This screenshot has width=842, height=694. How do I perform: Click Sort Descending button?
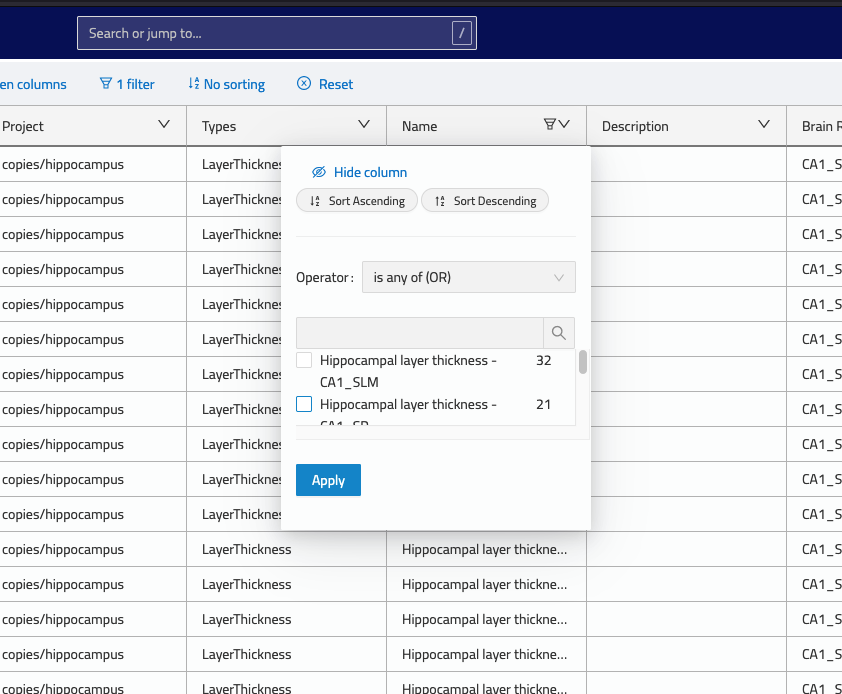(x=485, y=200)
